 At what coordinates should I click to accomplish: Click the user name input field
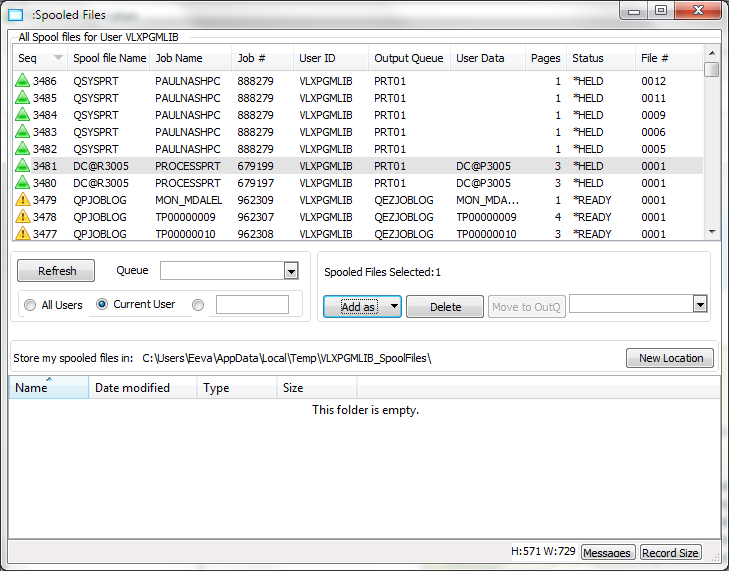coord(252,305)
